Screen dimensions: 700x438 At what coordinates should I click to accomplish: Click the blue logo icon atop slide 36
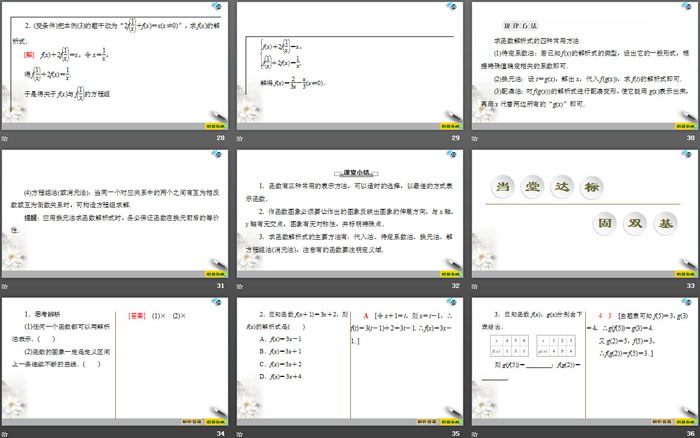[686, 302]
